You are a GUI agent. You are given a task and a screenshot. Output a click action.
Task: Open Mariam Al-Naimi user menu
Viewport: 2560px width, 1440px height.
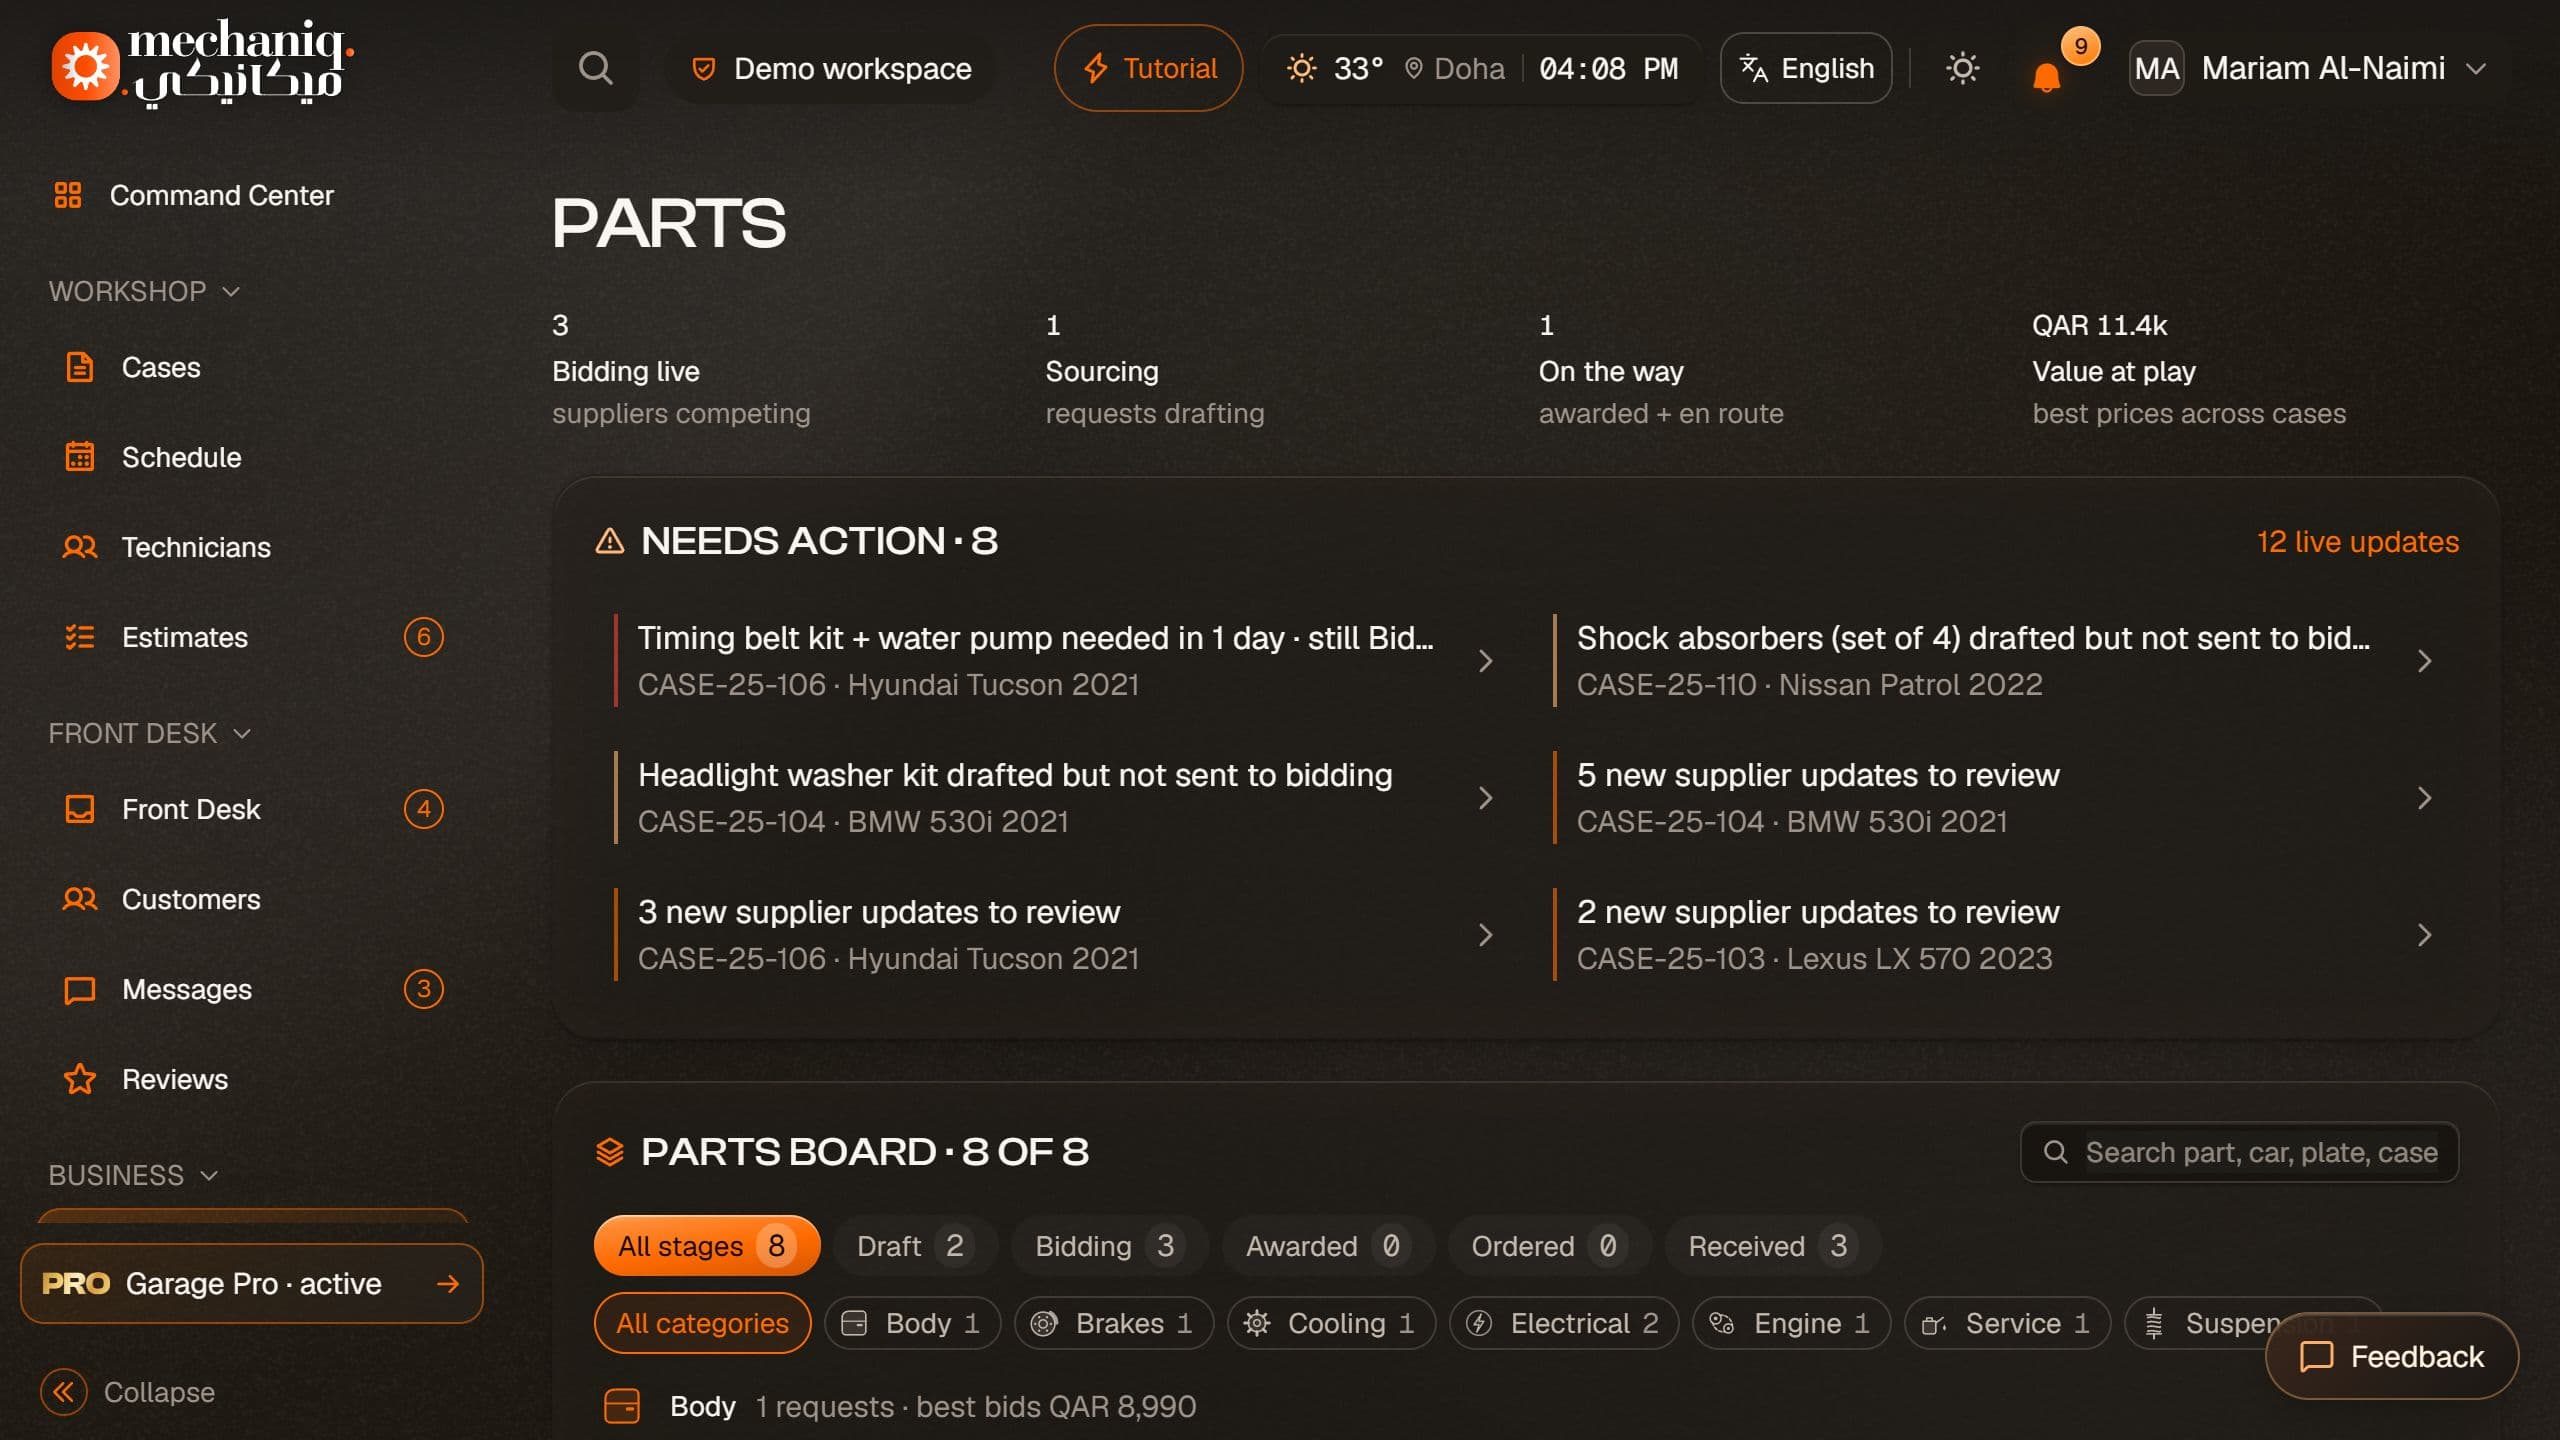pos(2308,68)
